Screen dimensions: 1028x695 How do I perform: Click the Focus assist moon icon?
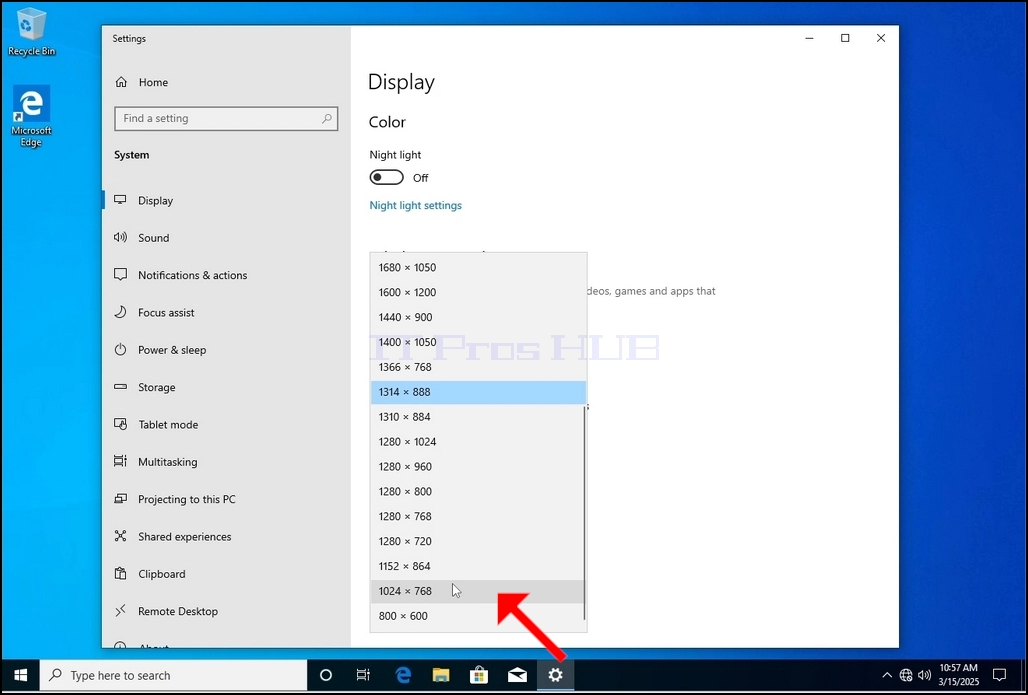(x=120, y=312)
